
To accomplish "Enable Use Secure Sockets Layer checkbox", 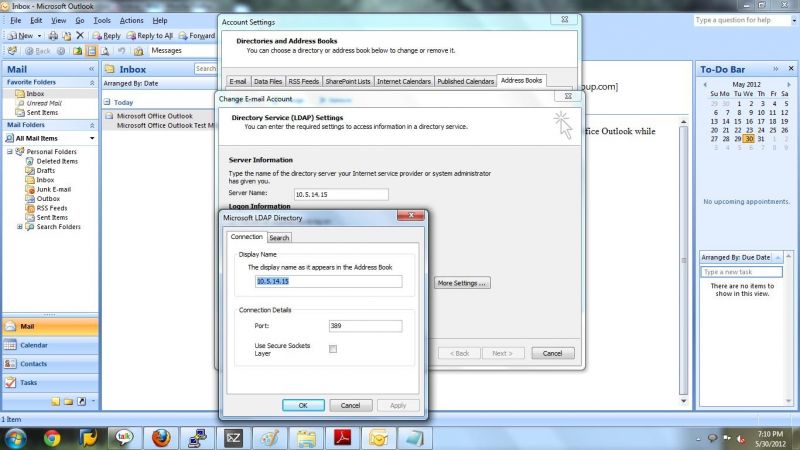I will click(333, 349).
